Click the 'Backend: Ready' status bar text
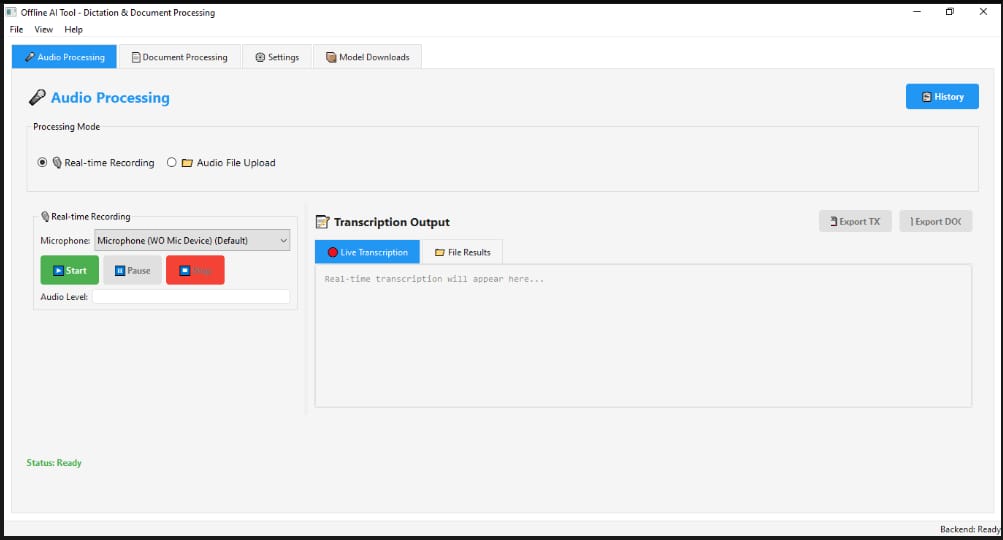 [x=970, y=529]
